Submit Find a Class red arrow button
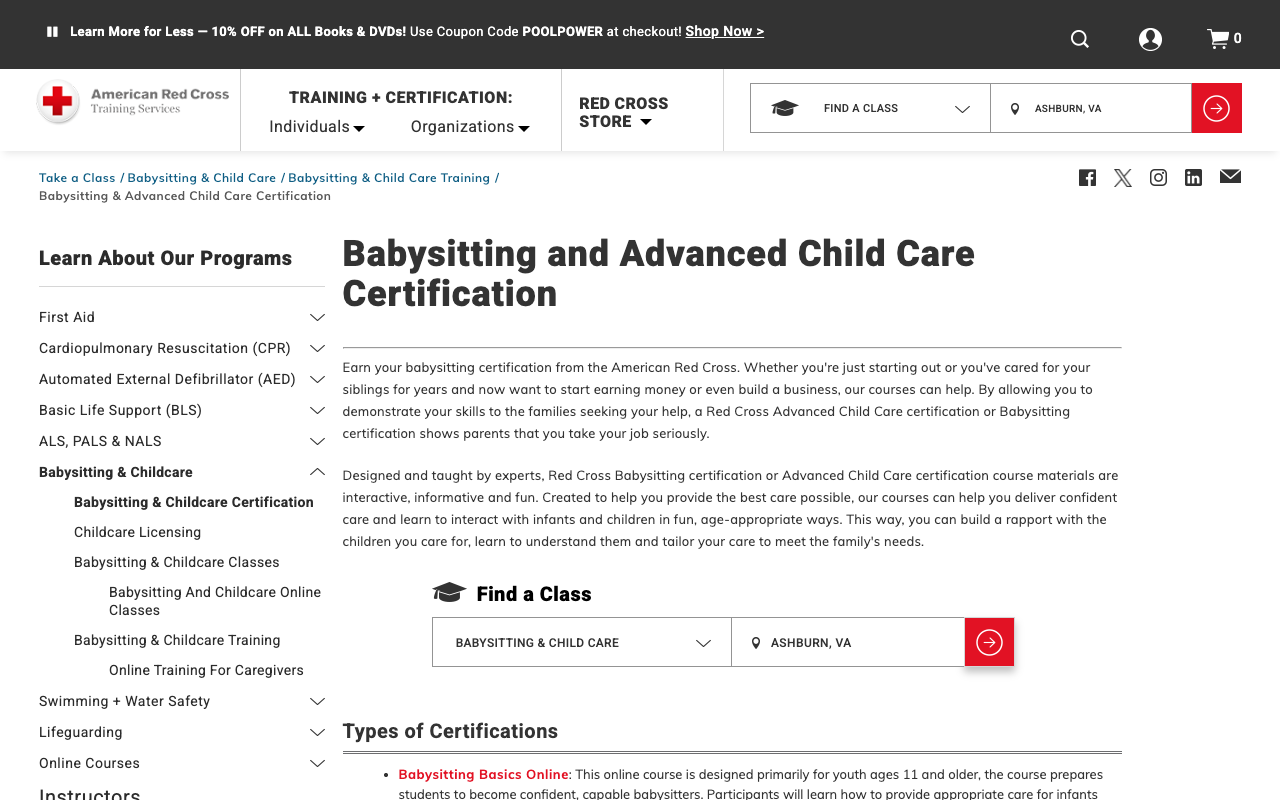Image resolution: width=1280 pixels, height=800 pixels. 989,642
